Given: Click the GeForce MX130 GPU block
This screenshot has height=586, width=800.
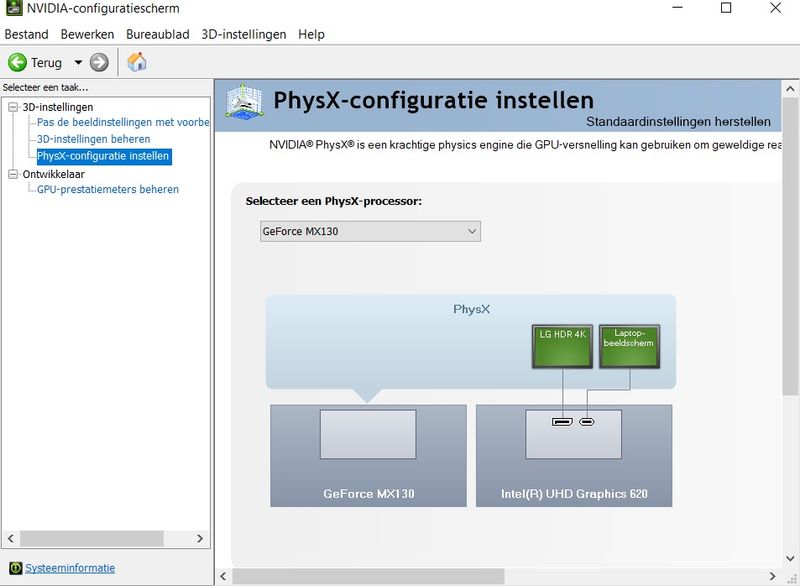Looking at the screenshot, I should click(368, 455).
